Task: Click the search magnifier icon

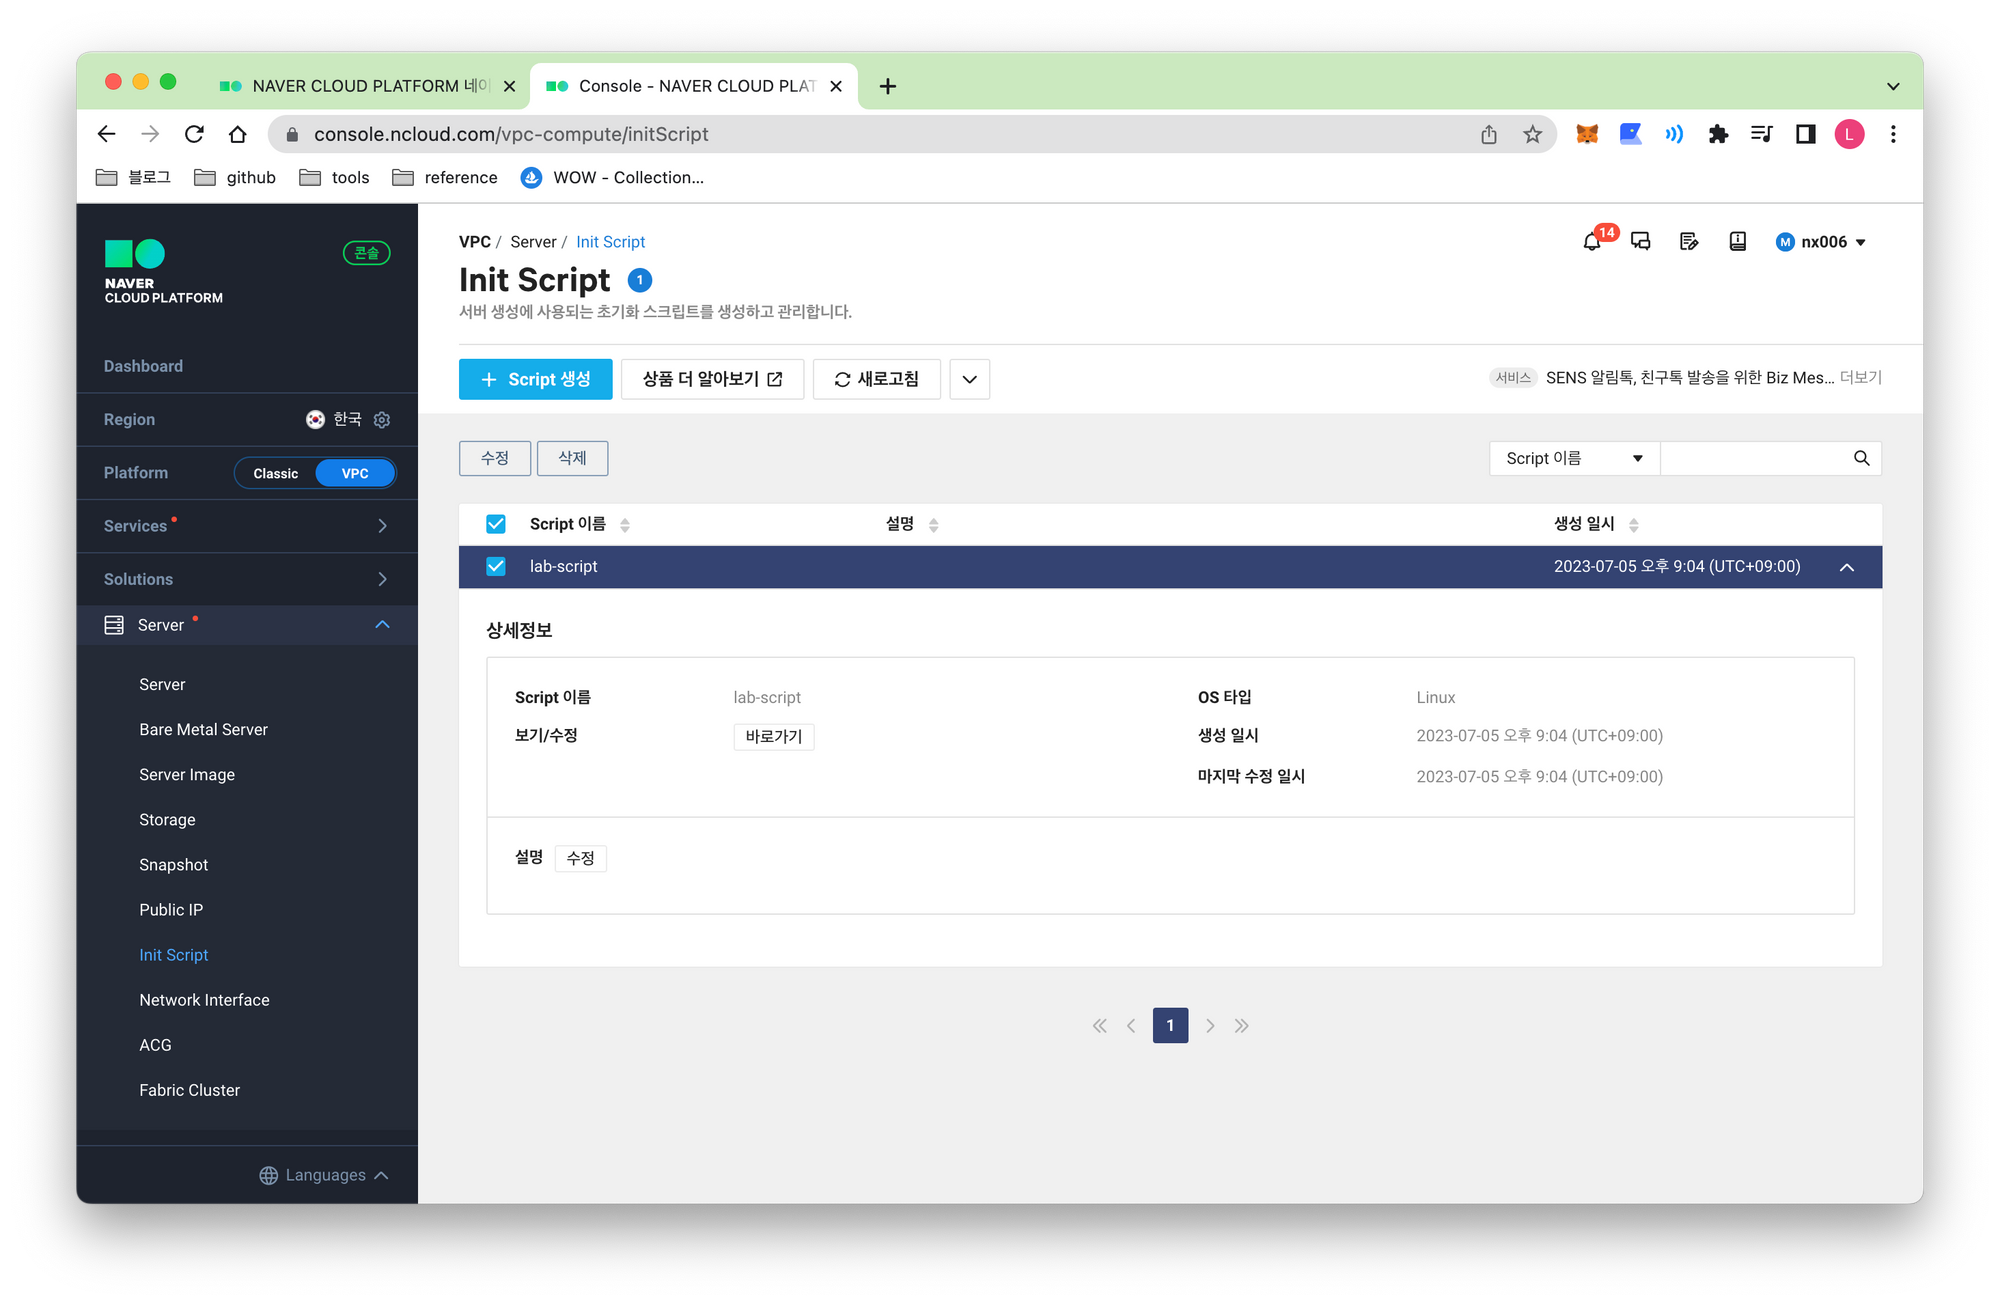Action: point(1861,458)
